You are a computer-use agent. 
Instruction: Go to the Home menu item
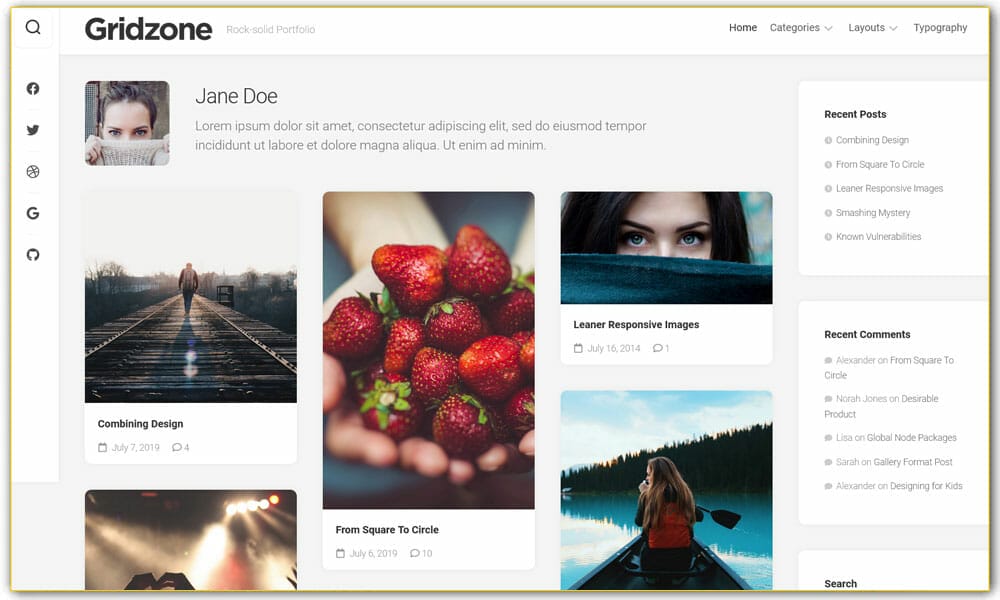coord(742,28)
